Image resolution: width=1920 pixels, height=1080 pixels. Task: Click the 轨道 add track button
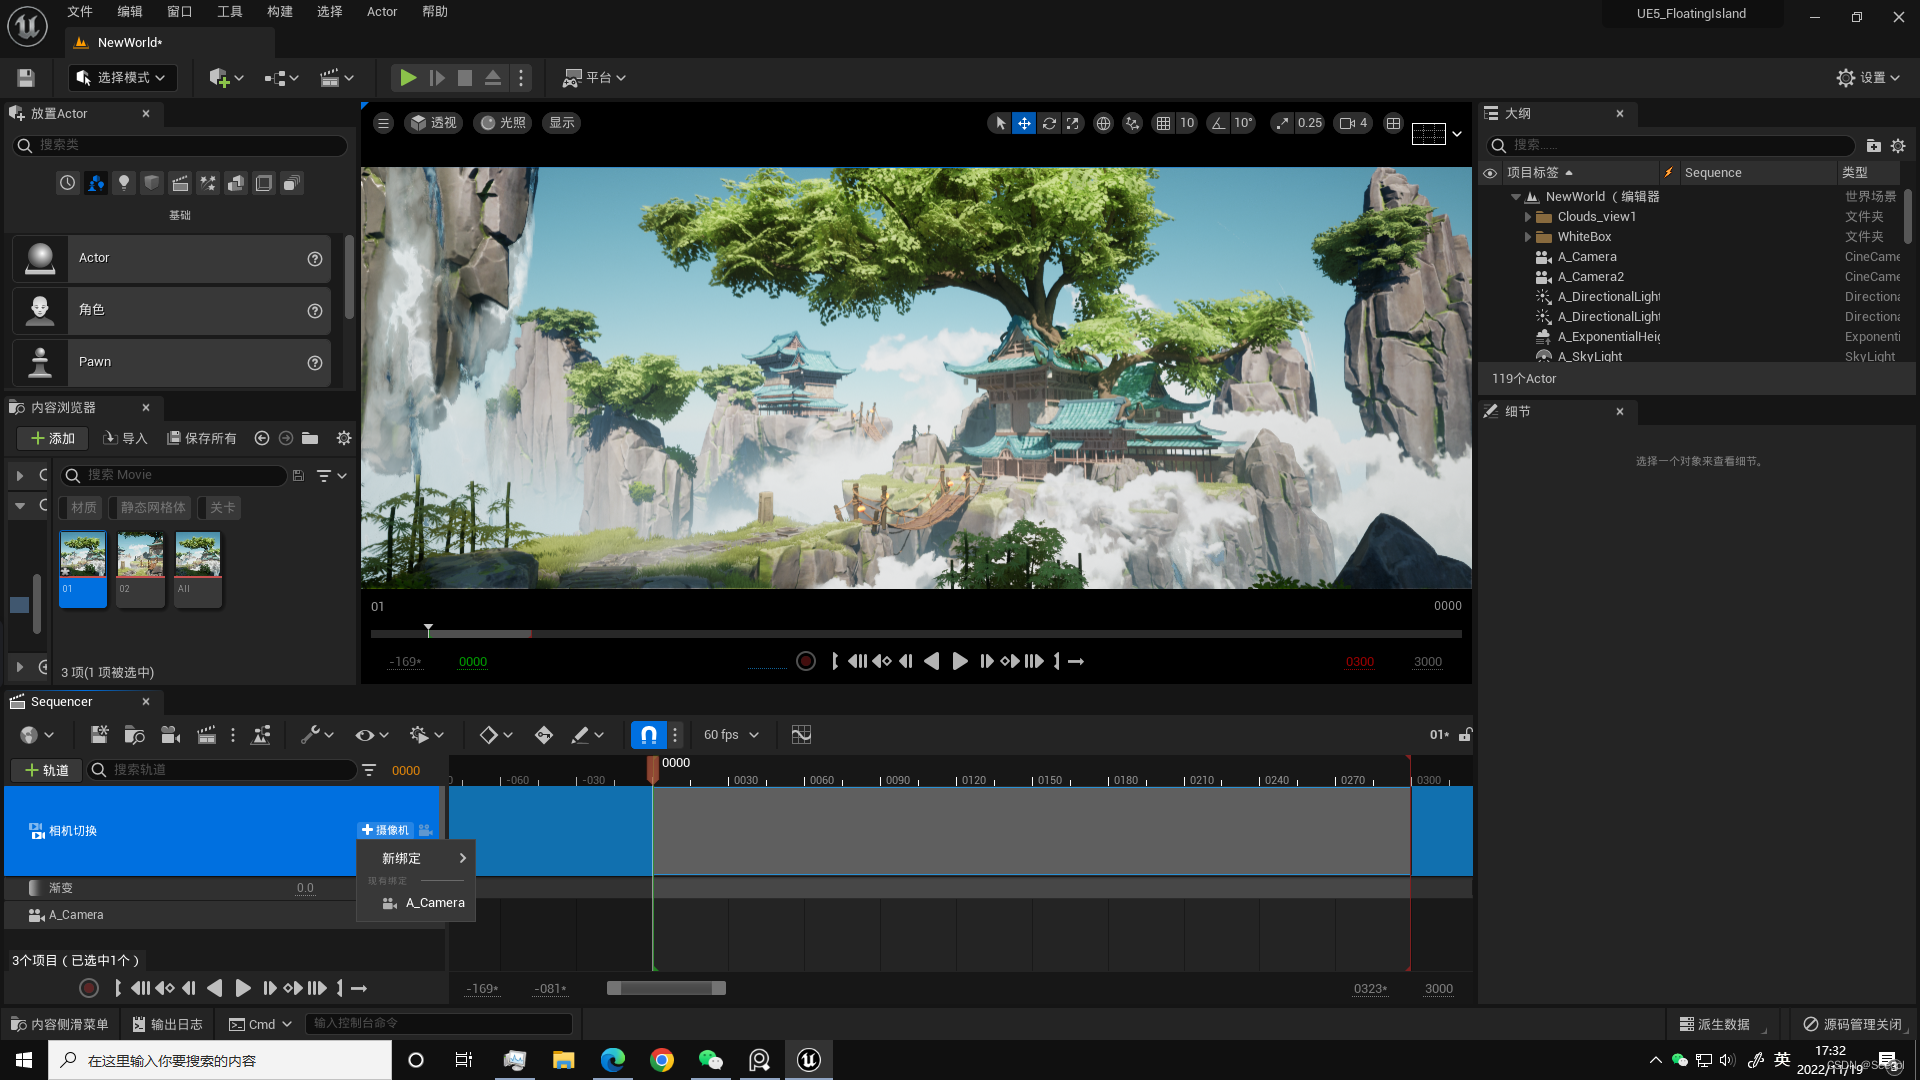[x=47, y=770]
